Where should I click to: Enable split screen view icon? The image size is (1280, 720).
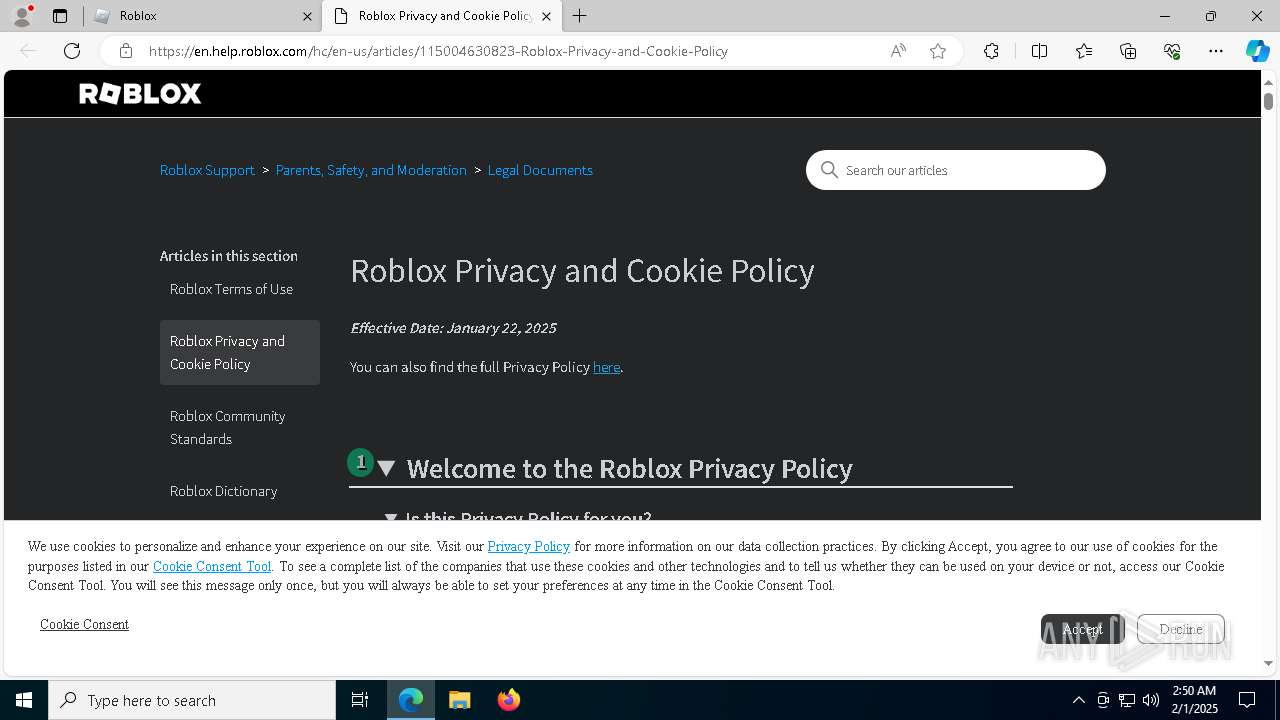pos(1039,51)
